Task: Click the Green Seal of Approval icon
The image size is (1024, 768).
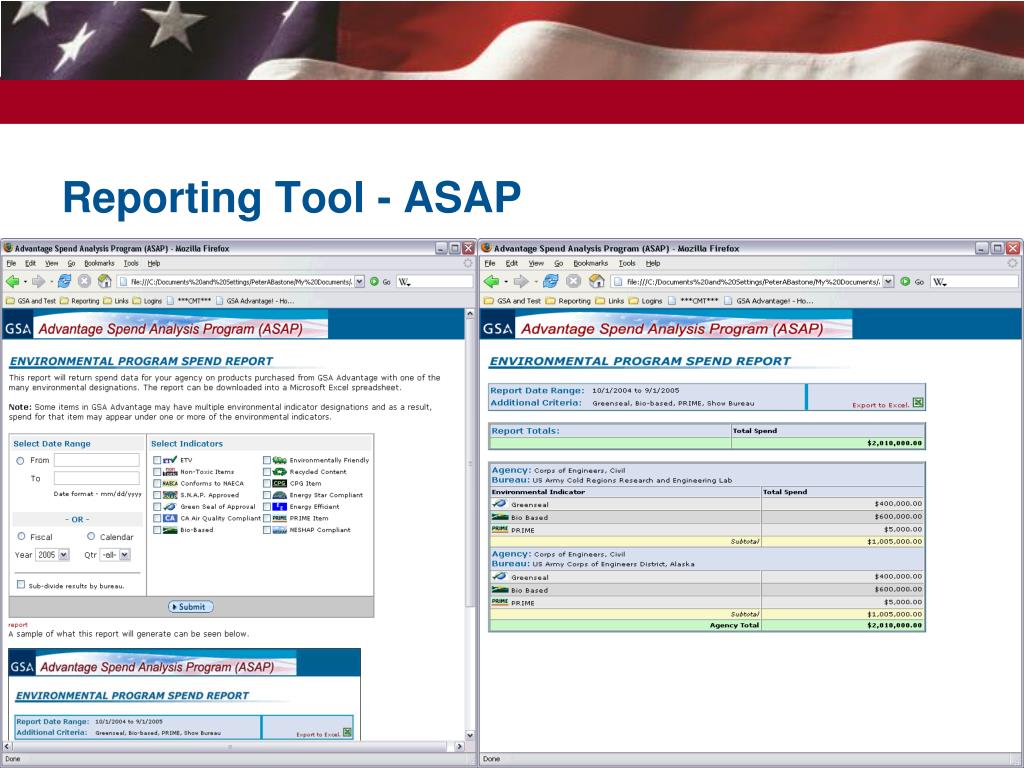Action: pos(170,507)
